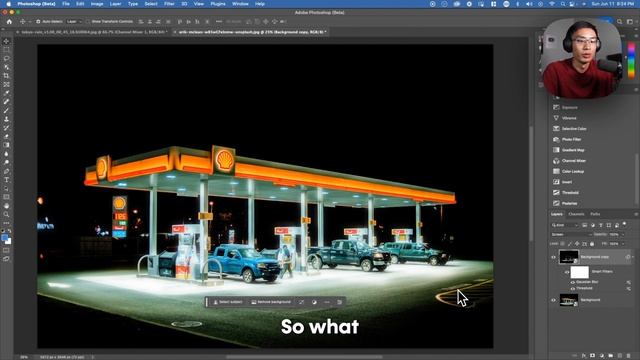This screenshot has width=640, height=360.
Task: Select the Rectangle shape tool
Action: point(7,197)
